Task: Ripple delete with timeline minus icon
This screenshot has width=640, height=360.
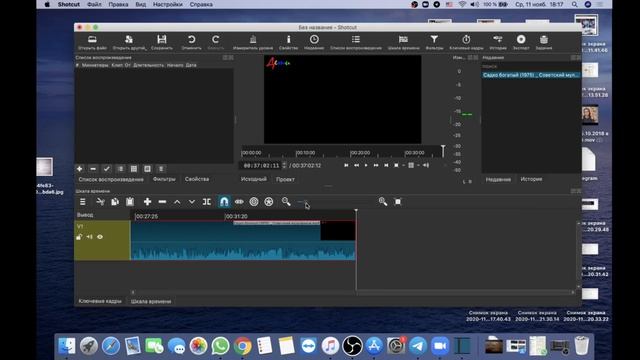Action: pyautogui.click(x=162, y=202)
